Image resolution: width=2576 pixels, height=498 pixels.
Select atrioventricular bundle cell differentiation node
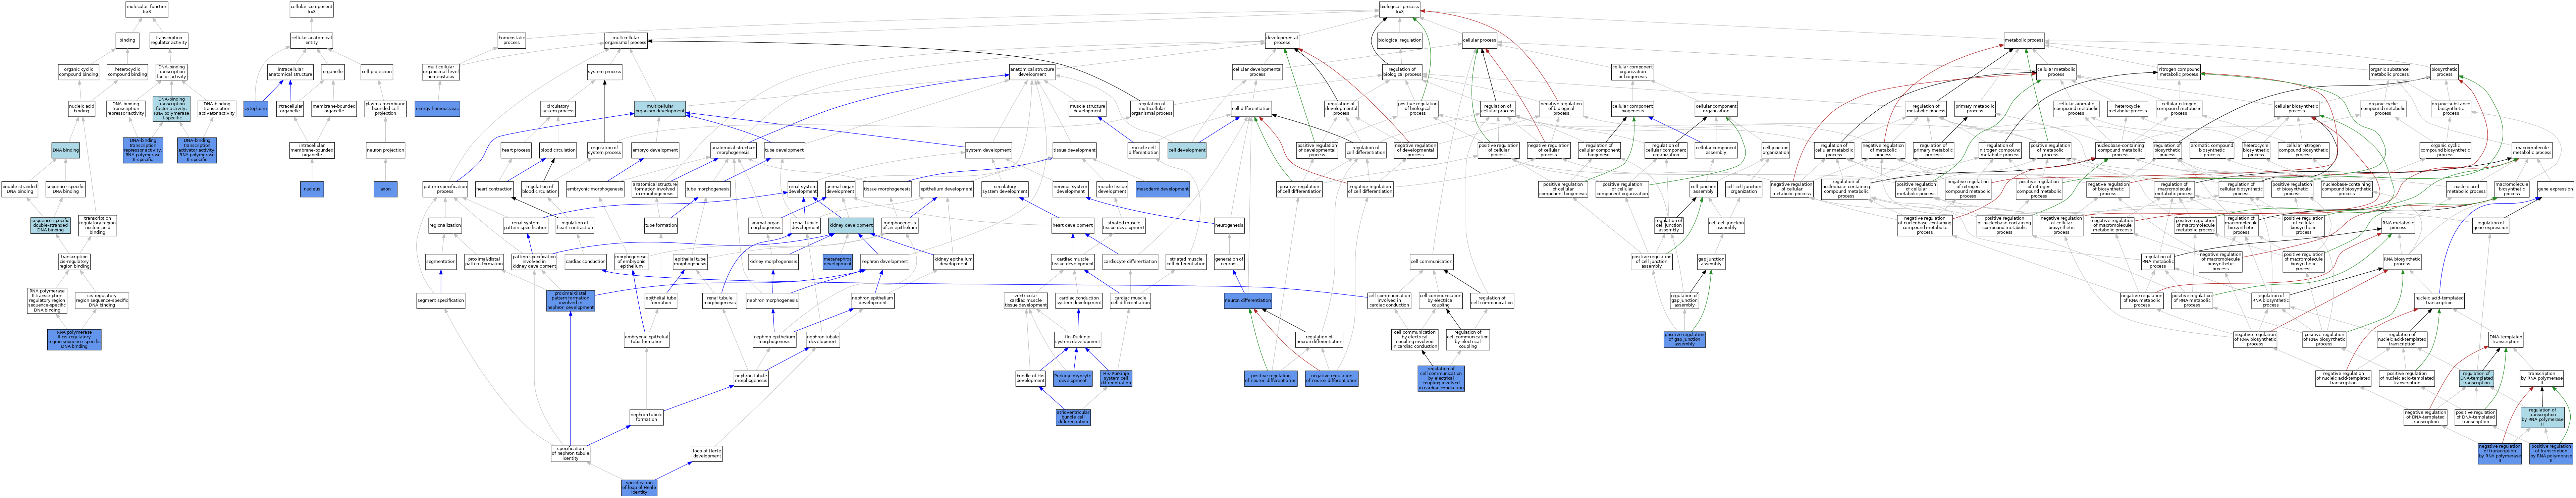pyautogui.click(x=1073, y=417)
